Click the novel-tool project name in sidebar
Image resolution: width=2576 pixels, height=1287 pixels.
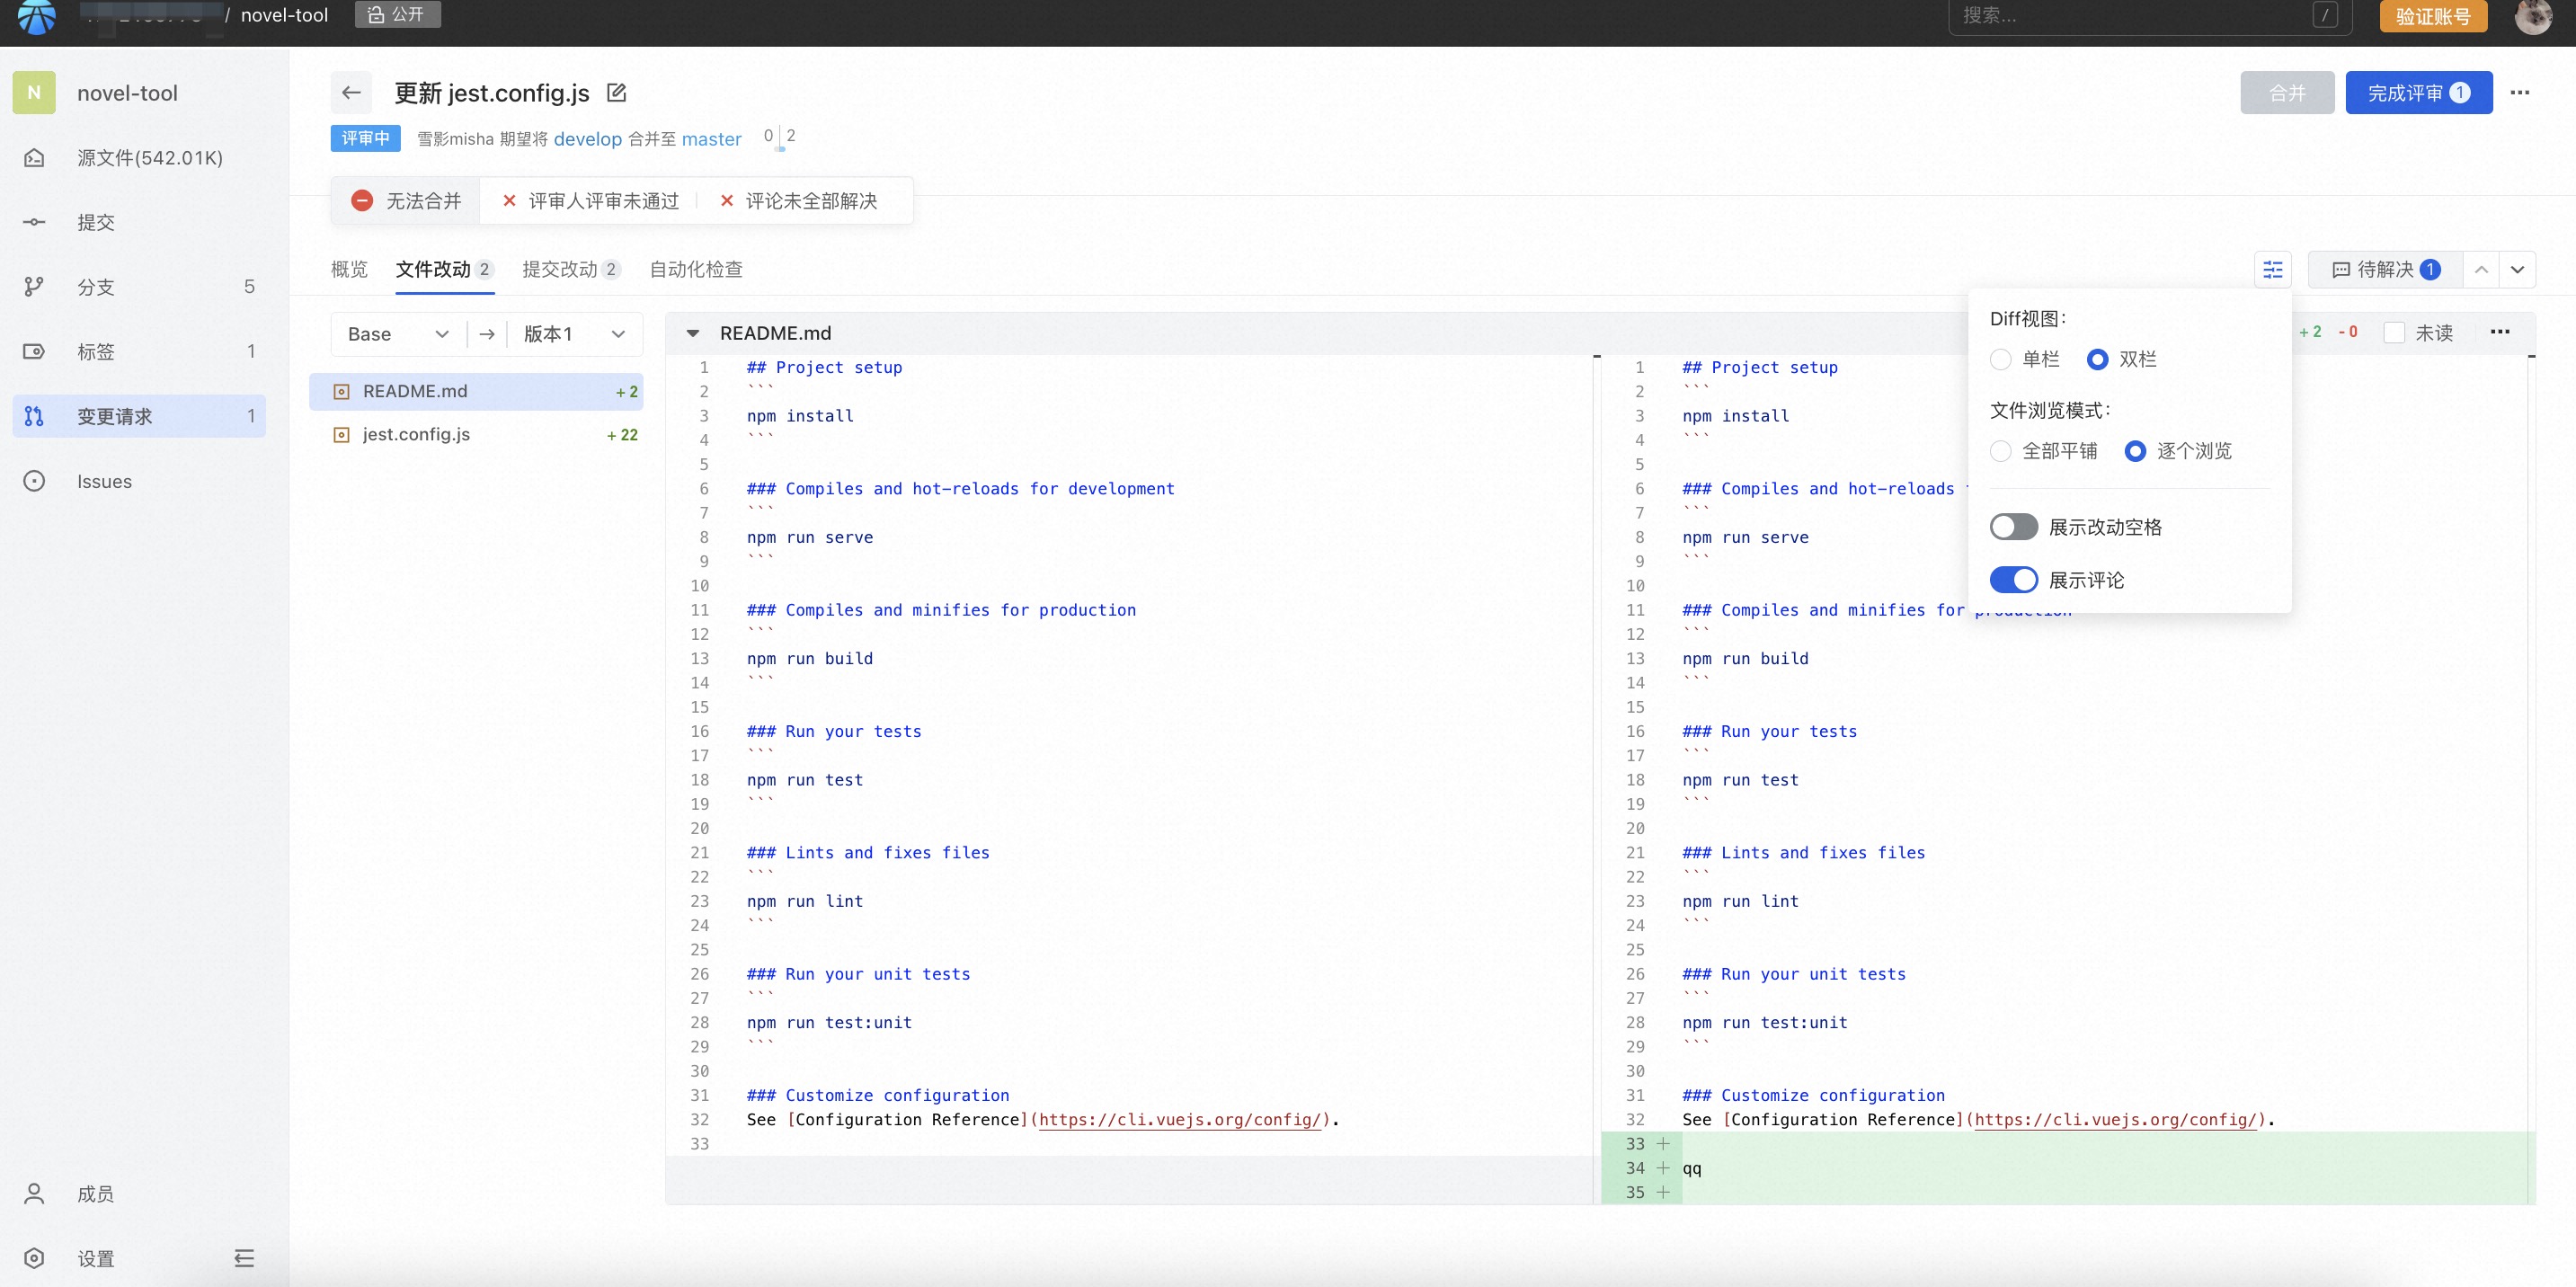coord(127,93)
